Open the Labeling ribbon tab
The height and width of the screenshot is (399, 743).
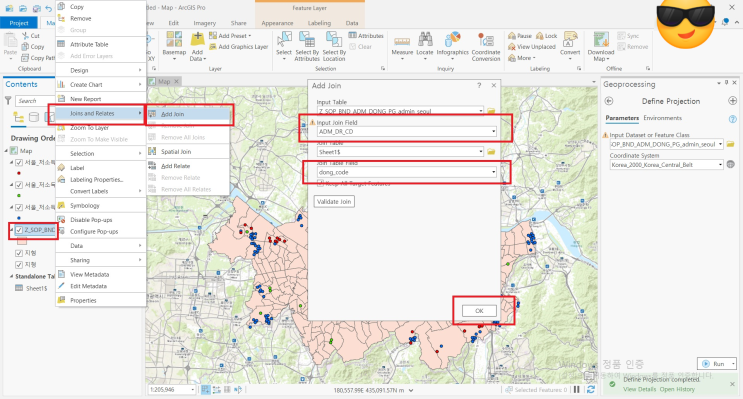[319, 23]
